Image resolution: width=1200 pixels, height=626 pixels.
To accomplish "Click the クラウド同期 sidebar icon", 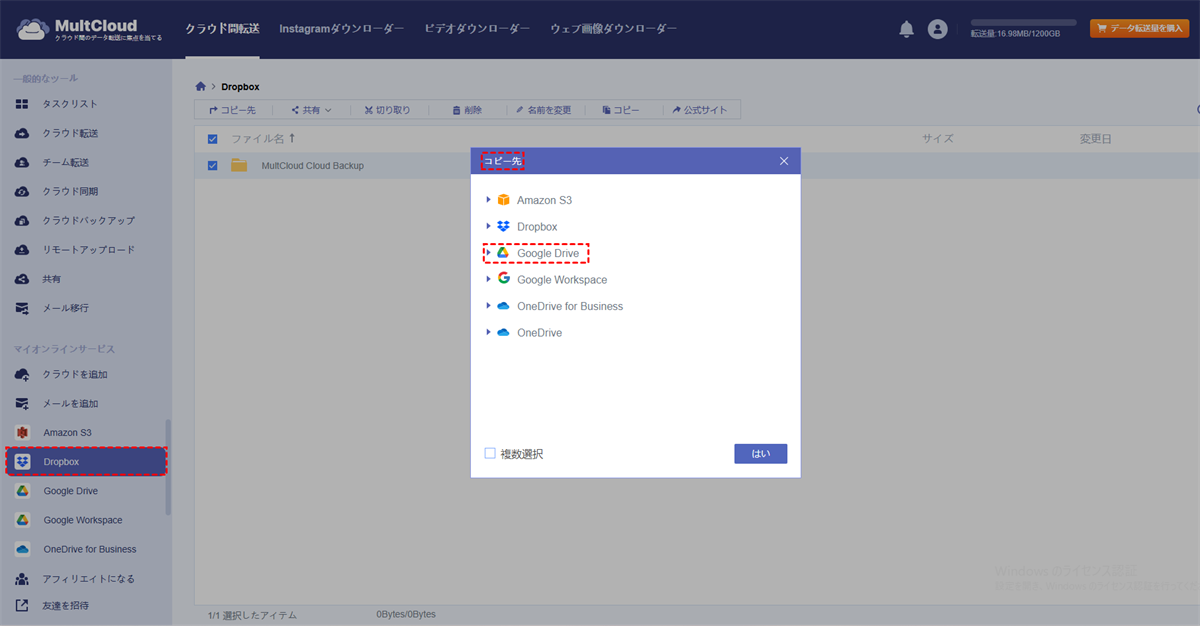I will click(22, 191).
